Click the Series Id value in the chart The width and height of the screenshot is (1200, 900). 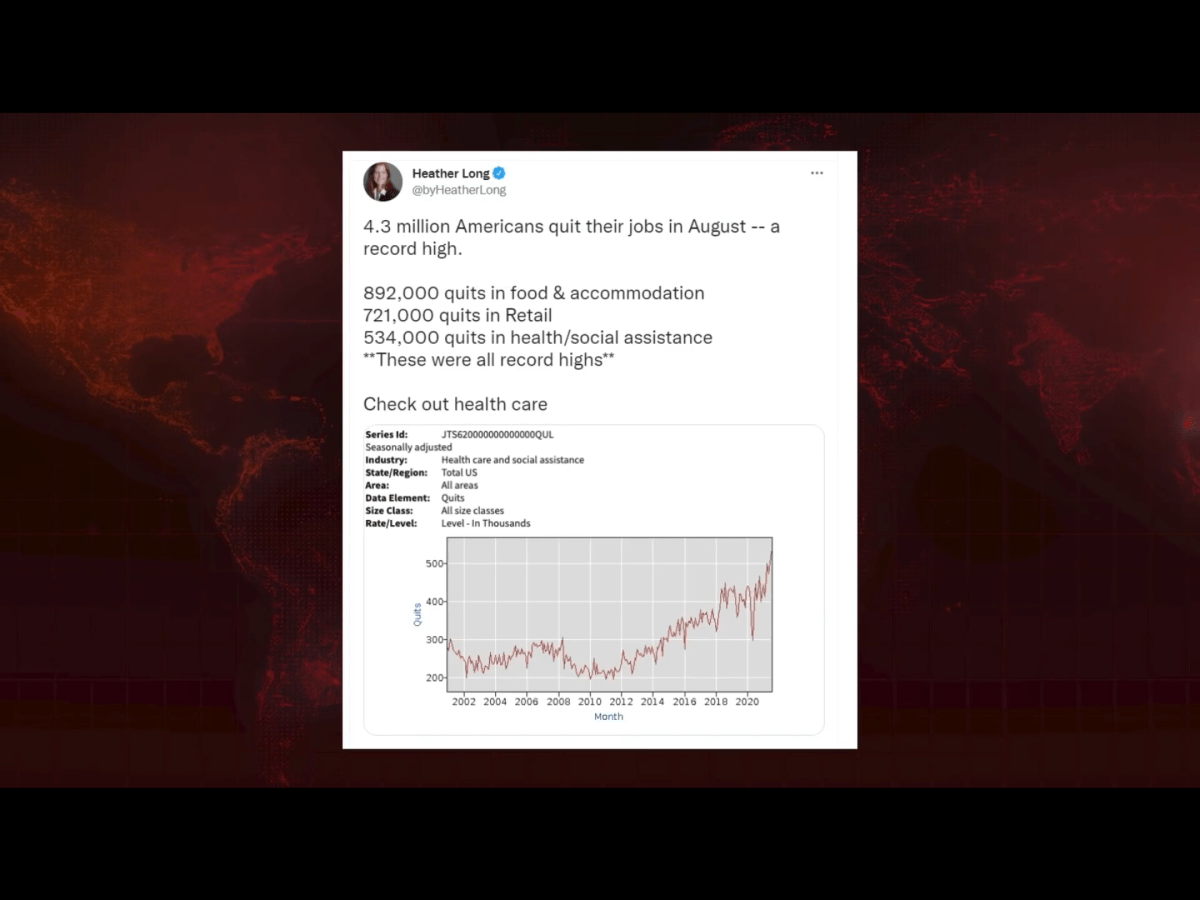[497, 435]
